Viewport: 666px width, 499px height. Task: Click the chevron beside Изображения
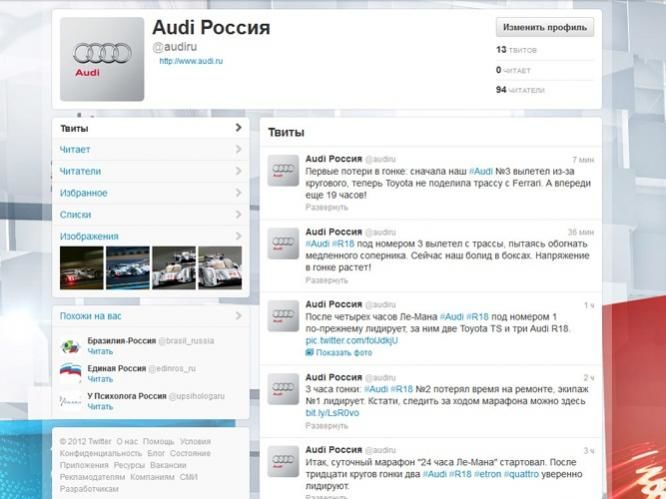[238, 236]
